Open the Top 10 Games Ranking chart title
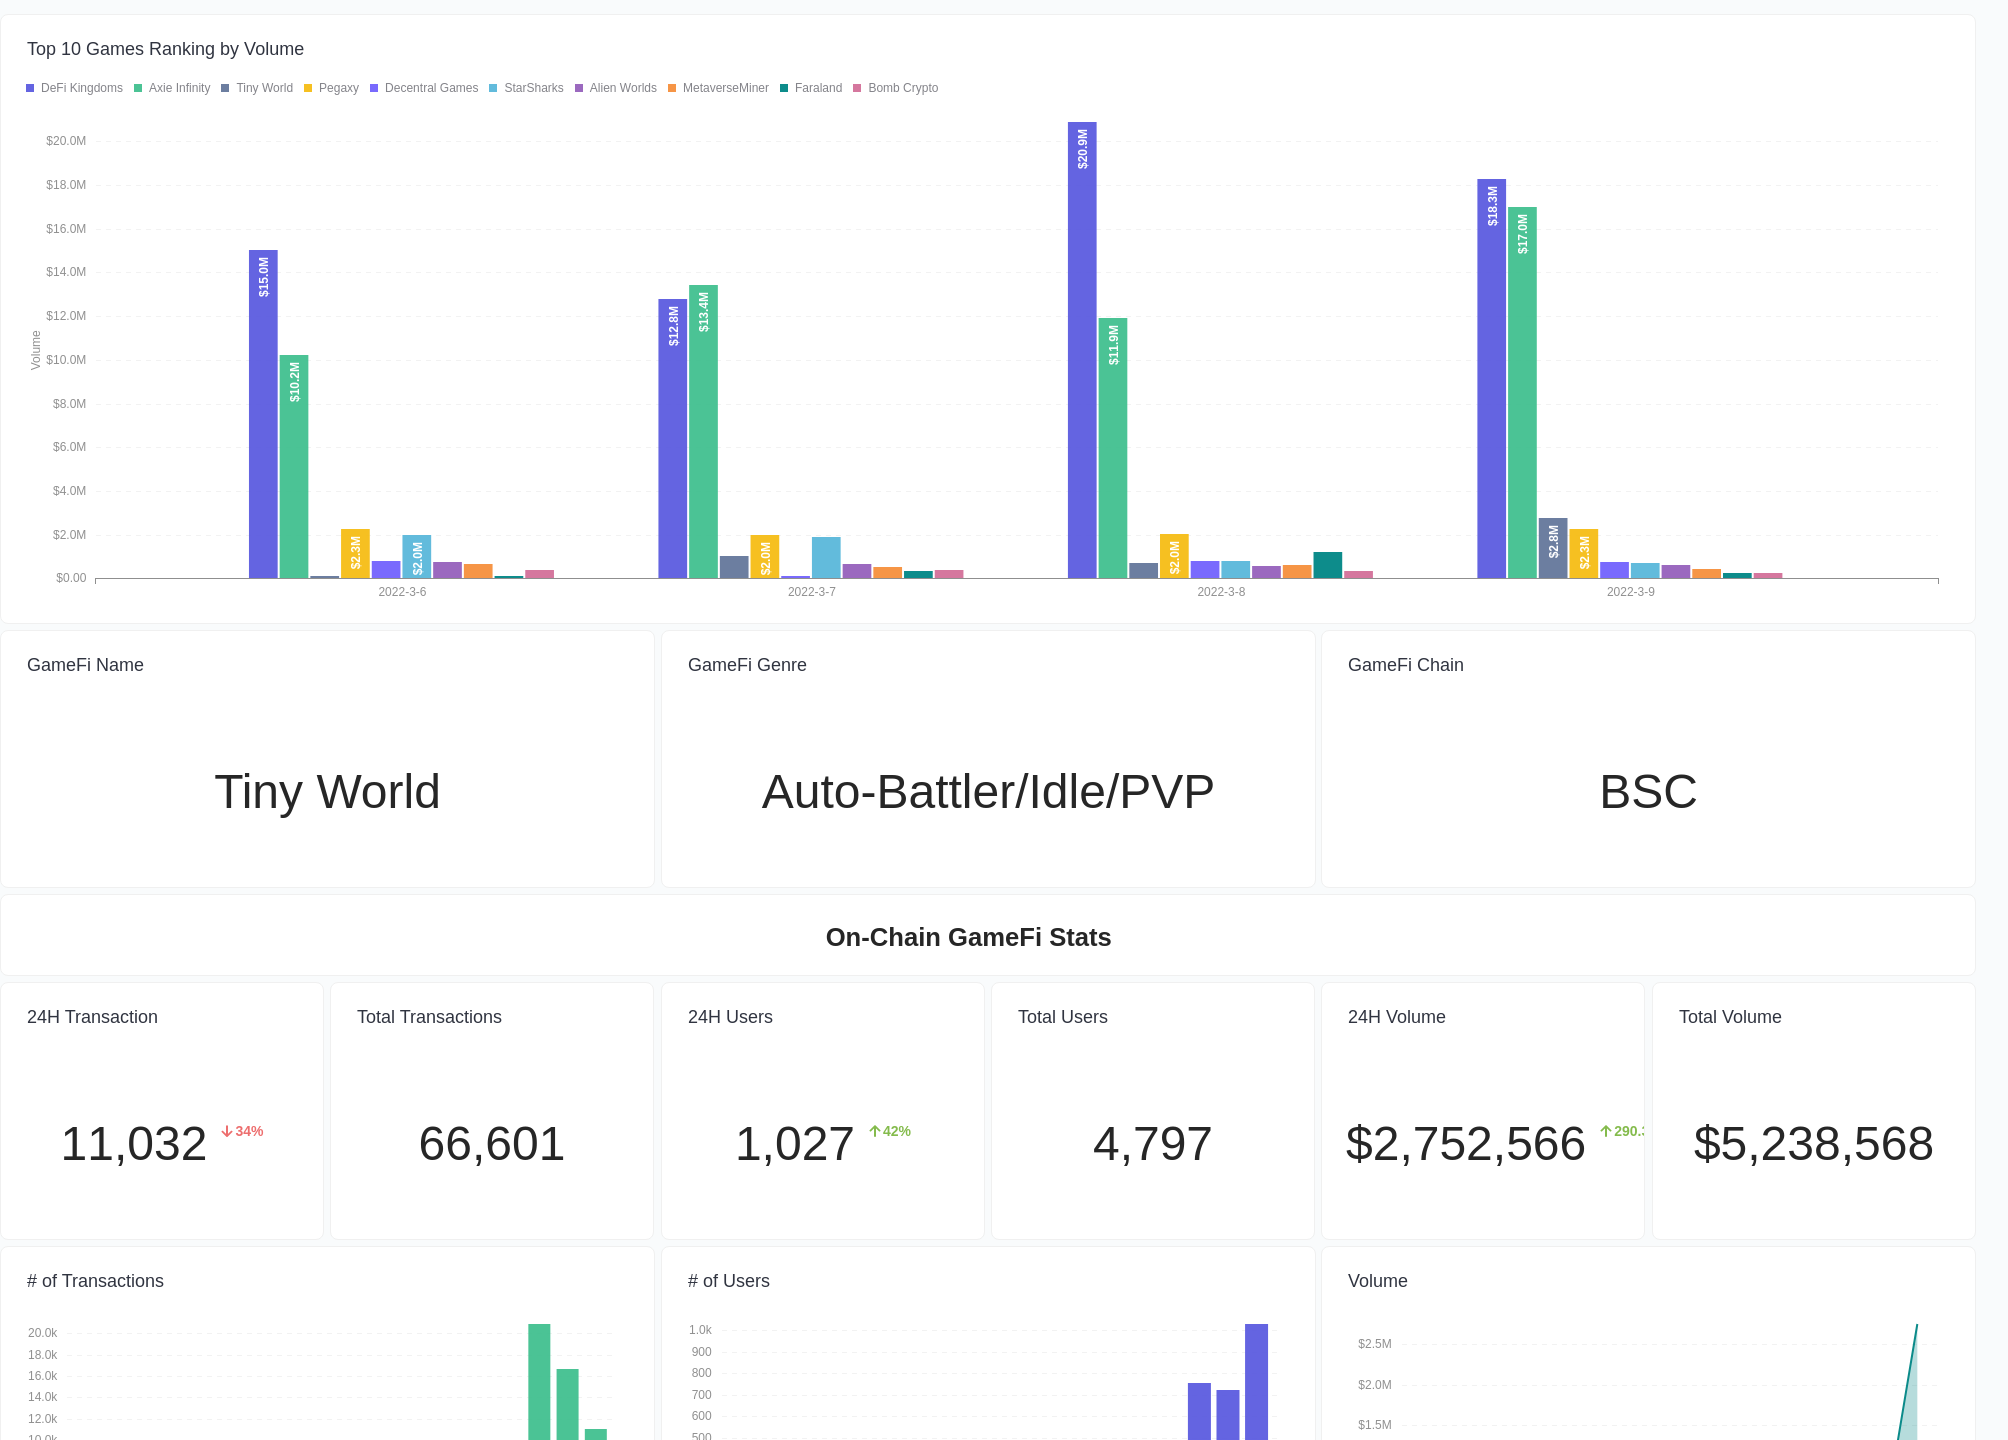Image resolution: width=2008 pixels, height=1440 pixels. pos(166,49)
